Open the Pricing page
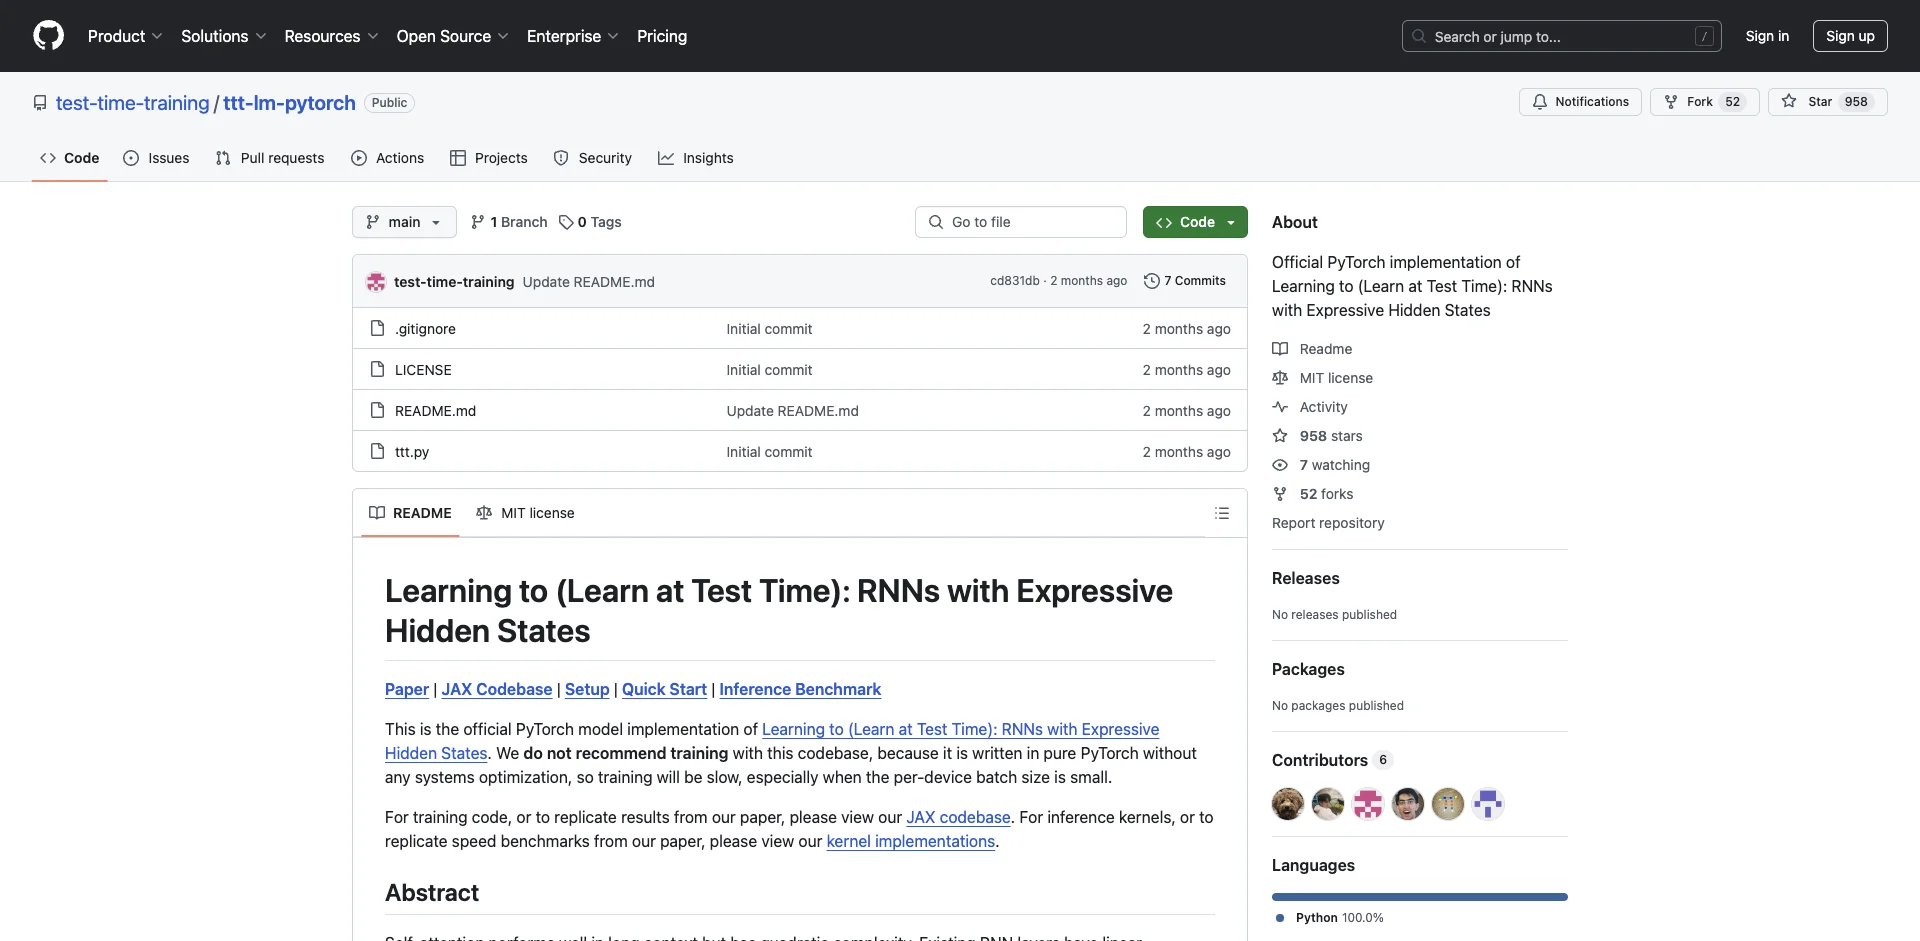 [x=662, y=36]
